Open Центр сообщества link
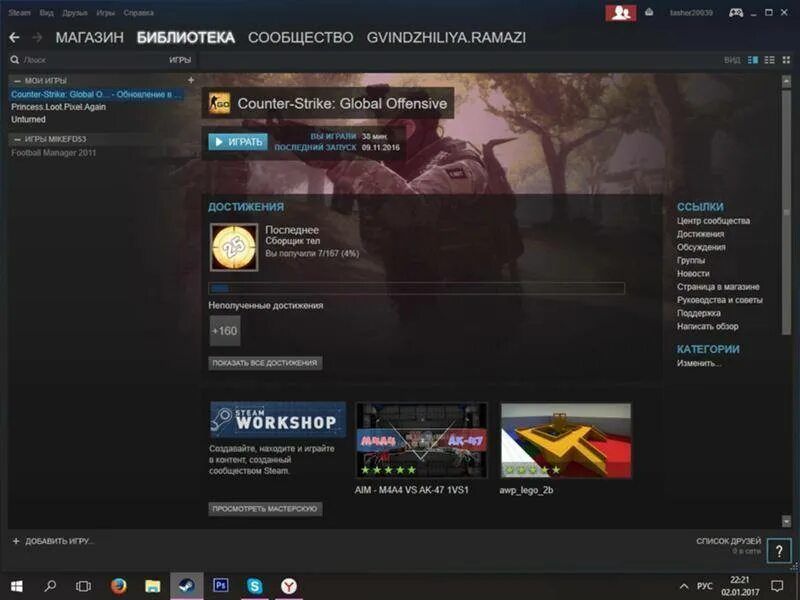 tap(713, 221)
